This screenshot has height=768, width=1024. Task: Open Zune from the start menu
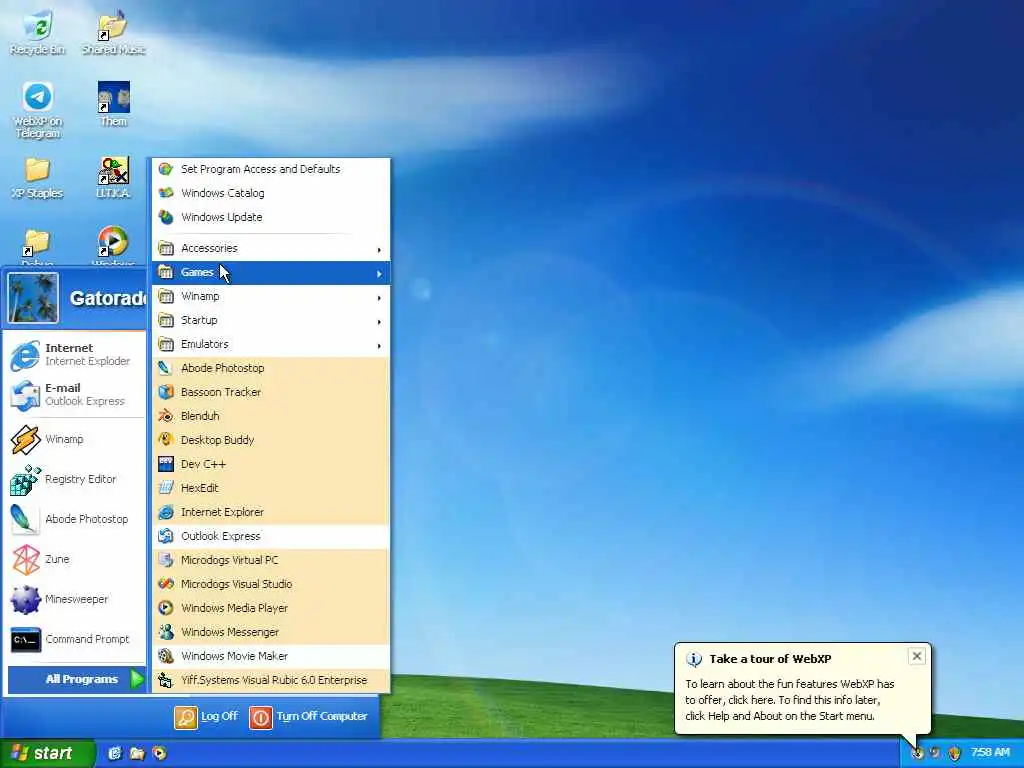(74, 559)
